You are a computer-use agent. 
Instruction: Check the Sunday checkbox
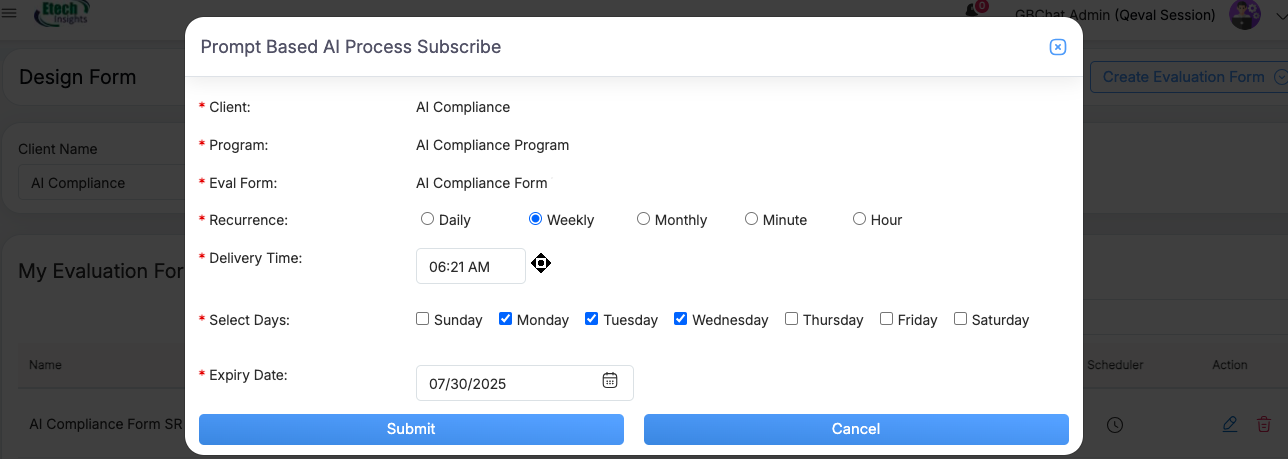[x=423, y=319]
